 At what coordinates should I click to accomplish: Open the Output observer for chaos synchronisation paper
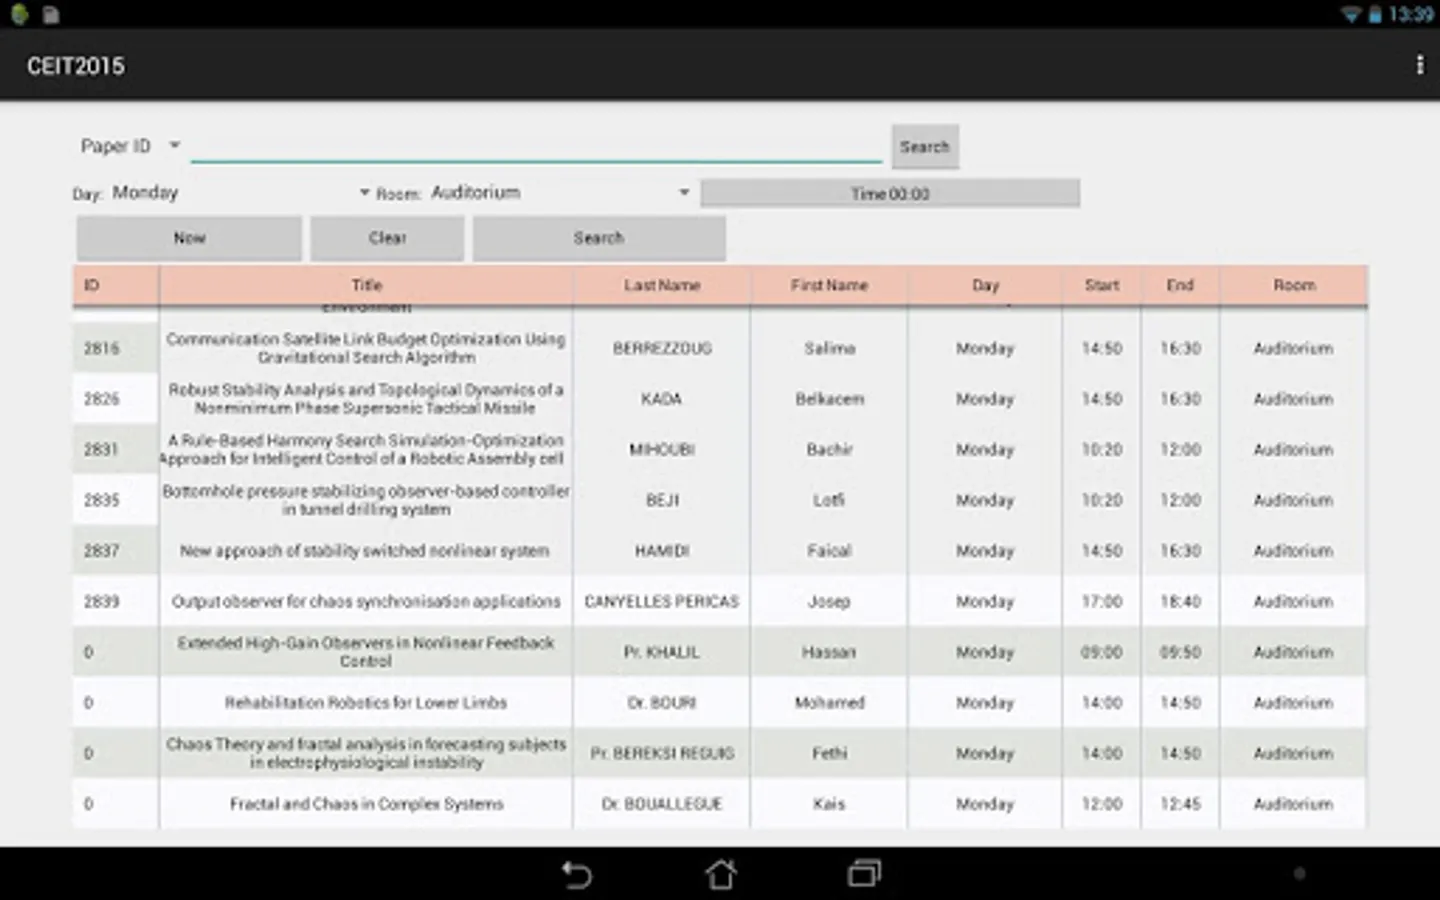tap(366, 601)
